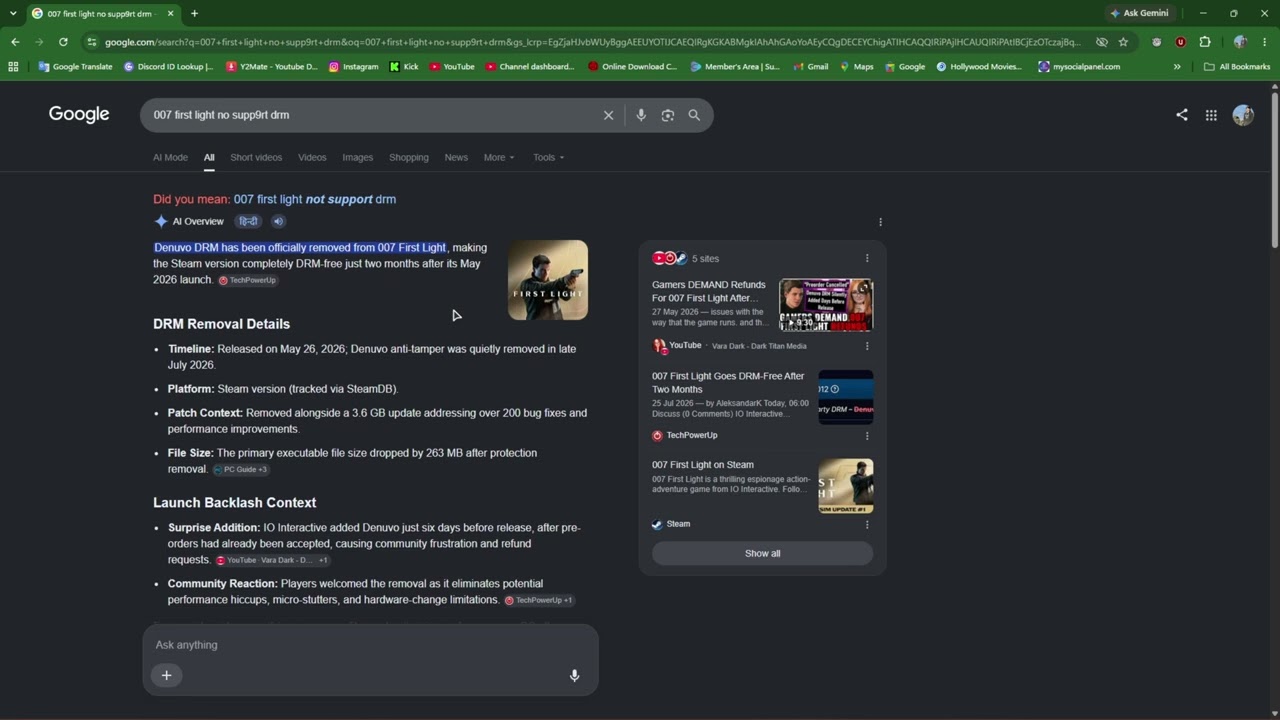Open three-dot menu beside 5 sites
Viewport: 1280px width, 720px height.
(867, 258)
